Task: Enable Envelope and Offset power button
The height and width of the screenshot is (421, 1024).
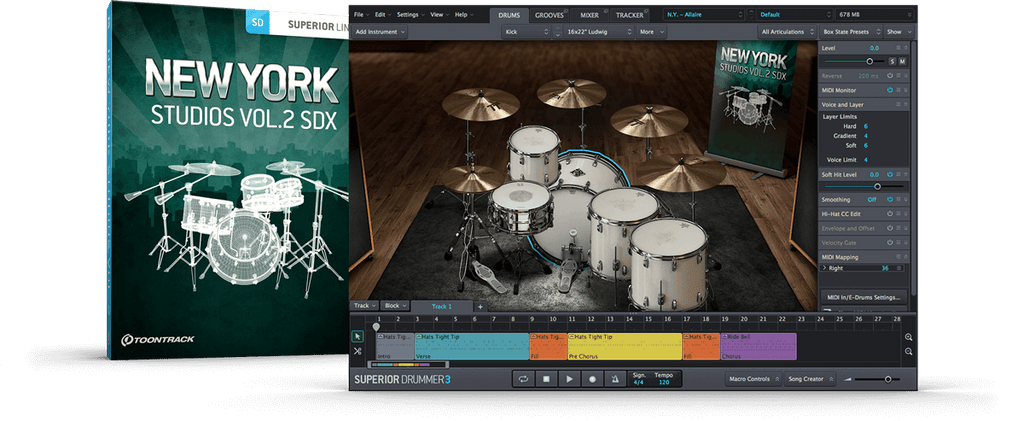Action: coord(889,228)
